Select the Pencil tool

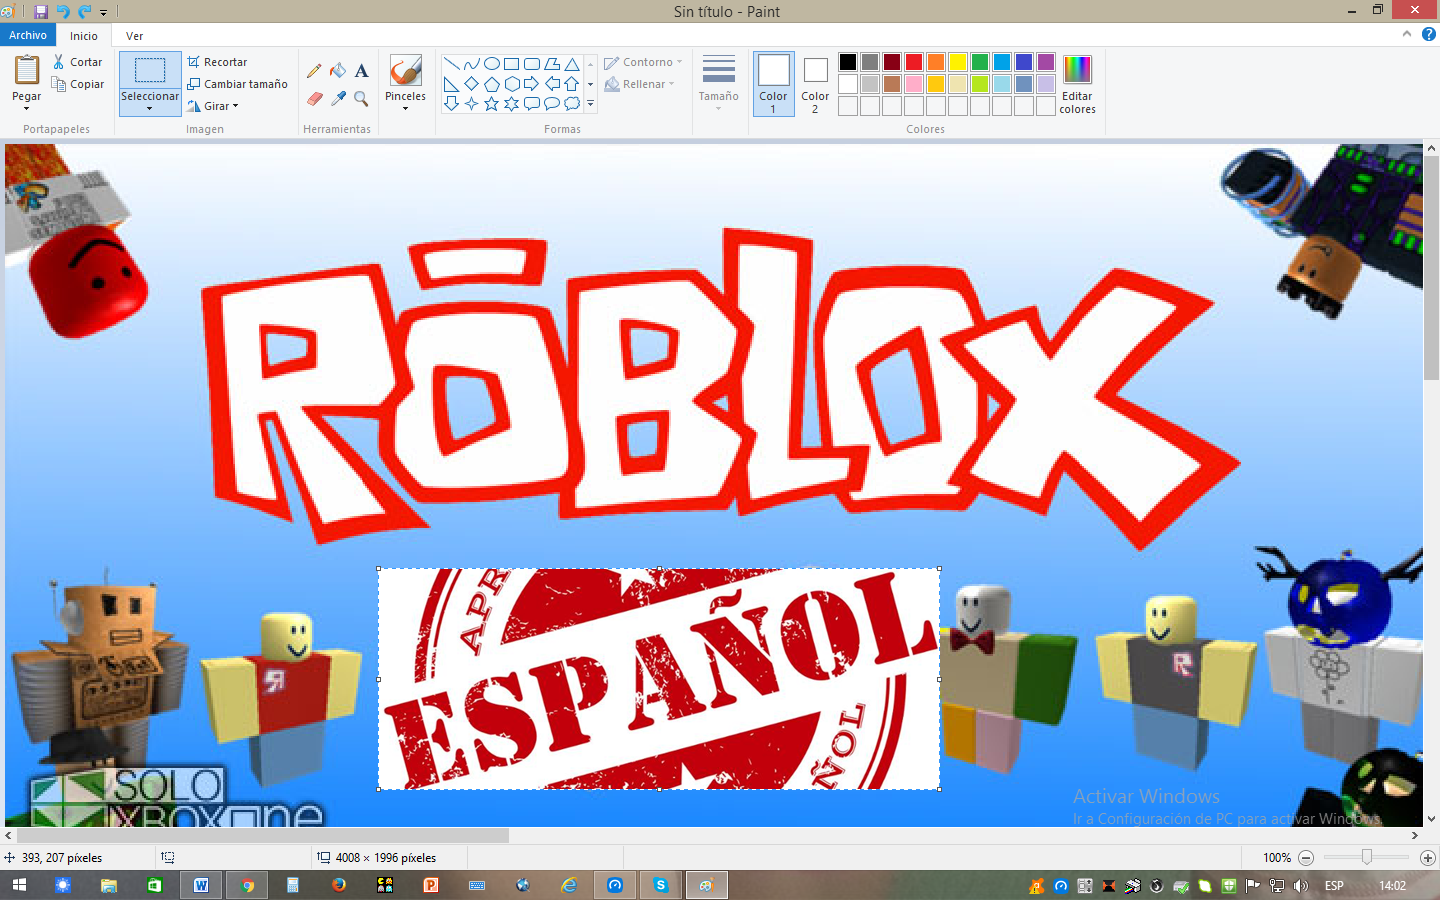(314, 71)
